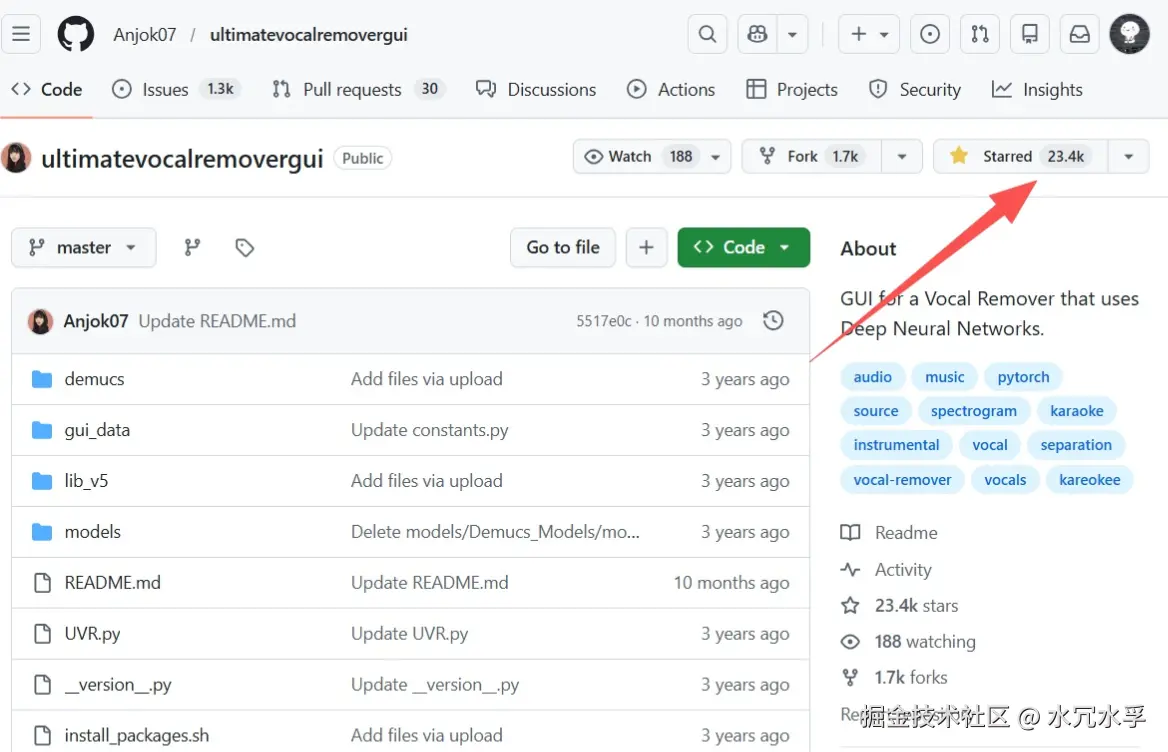Open the star lists dropdown arrow
The width and height of the screenshot is (1168, 752).
[x=1129, y=156]
